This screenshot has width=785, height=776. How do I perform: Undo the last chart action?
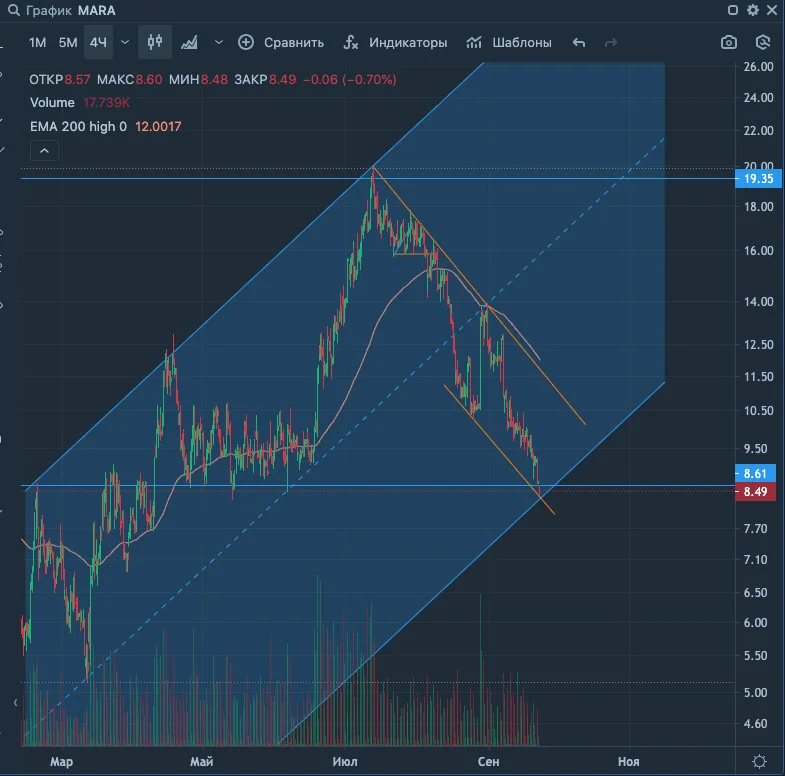click(x=579, y=43)
